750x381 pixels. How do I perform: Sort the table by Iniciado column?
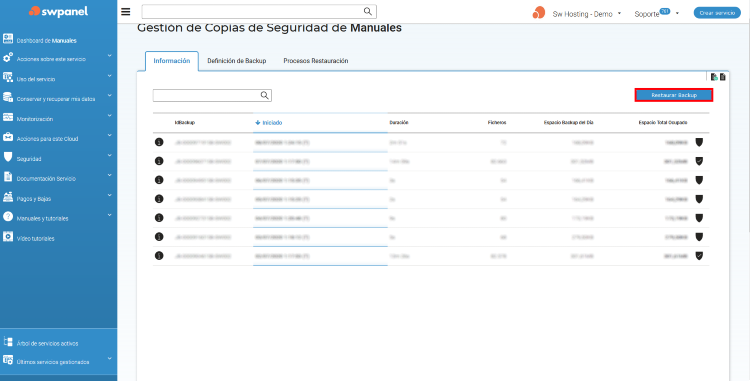point(269,123)
